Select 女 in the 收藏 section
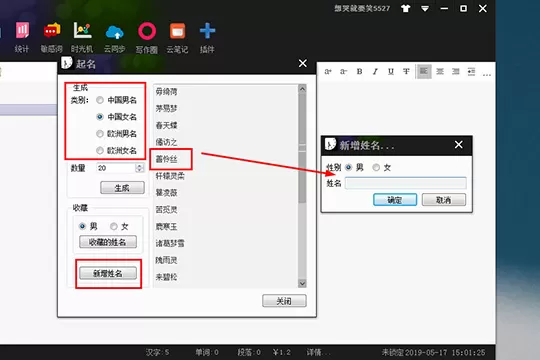Screen dimensions: 540x360 [119, 226]
